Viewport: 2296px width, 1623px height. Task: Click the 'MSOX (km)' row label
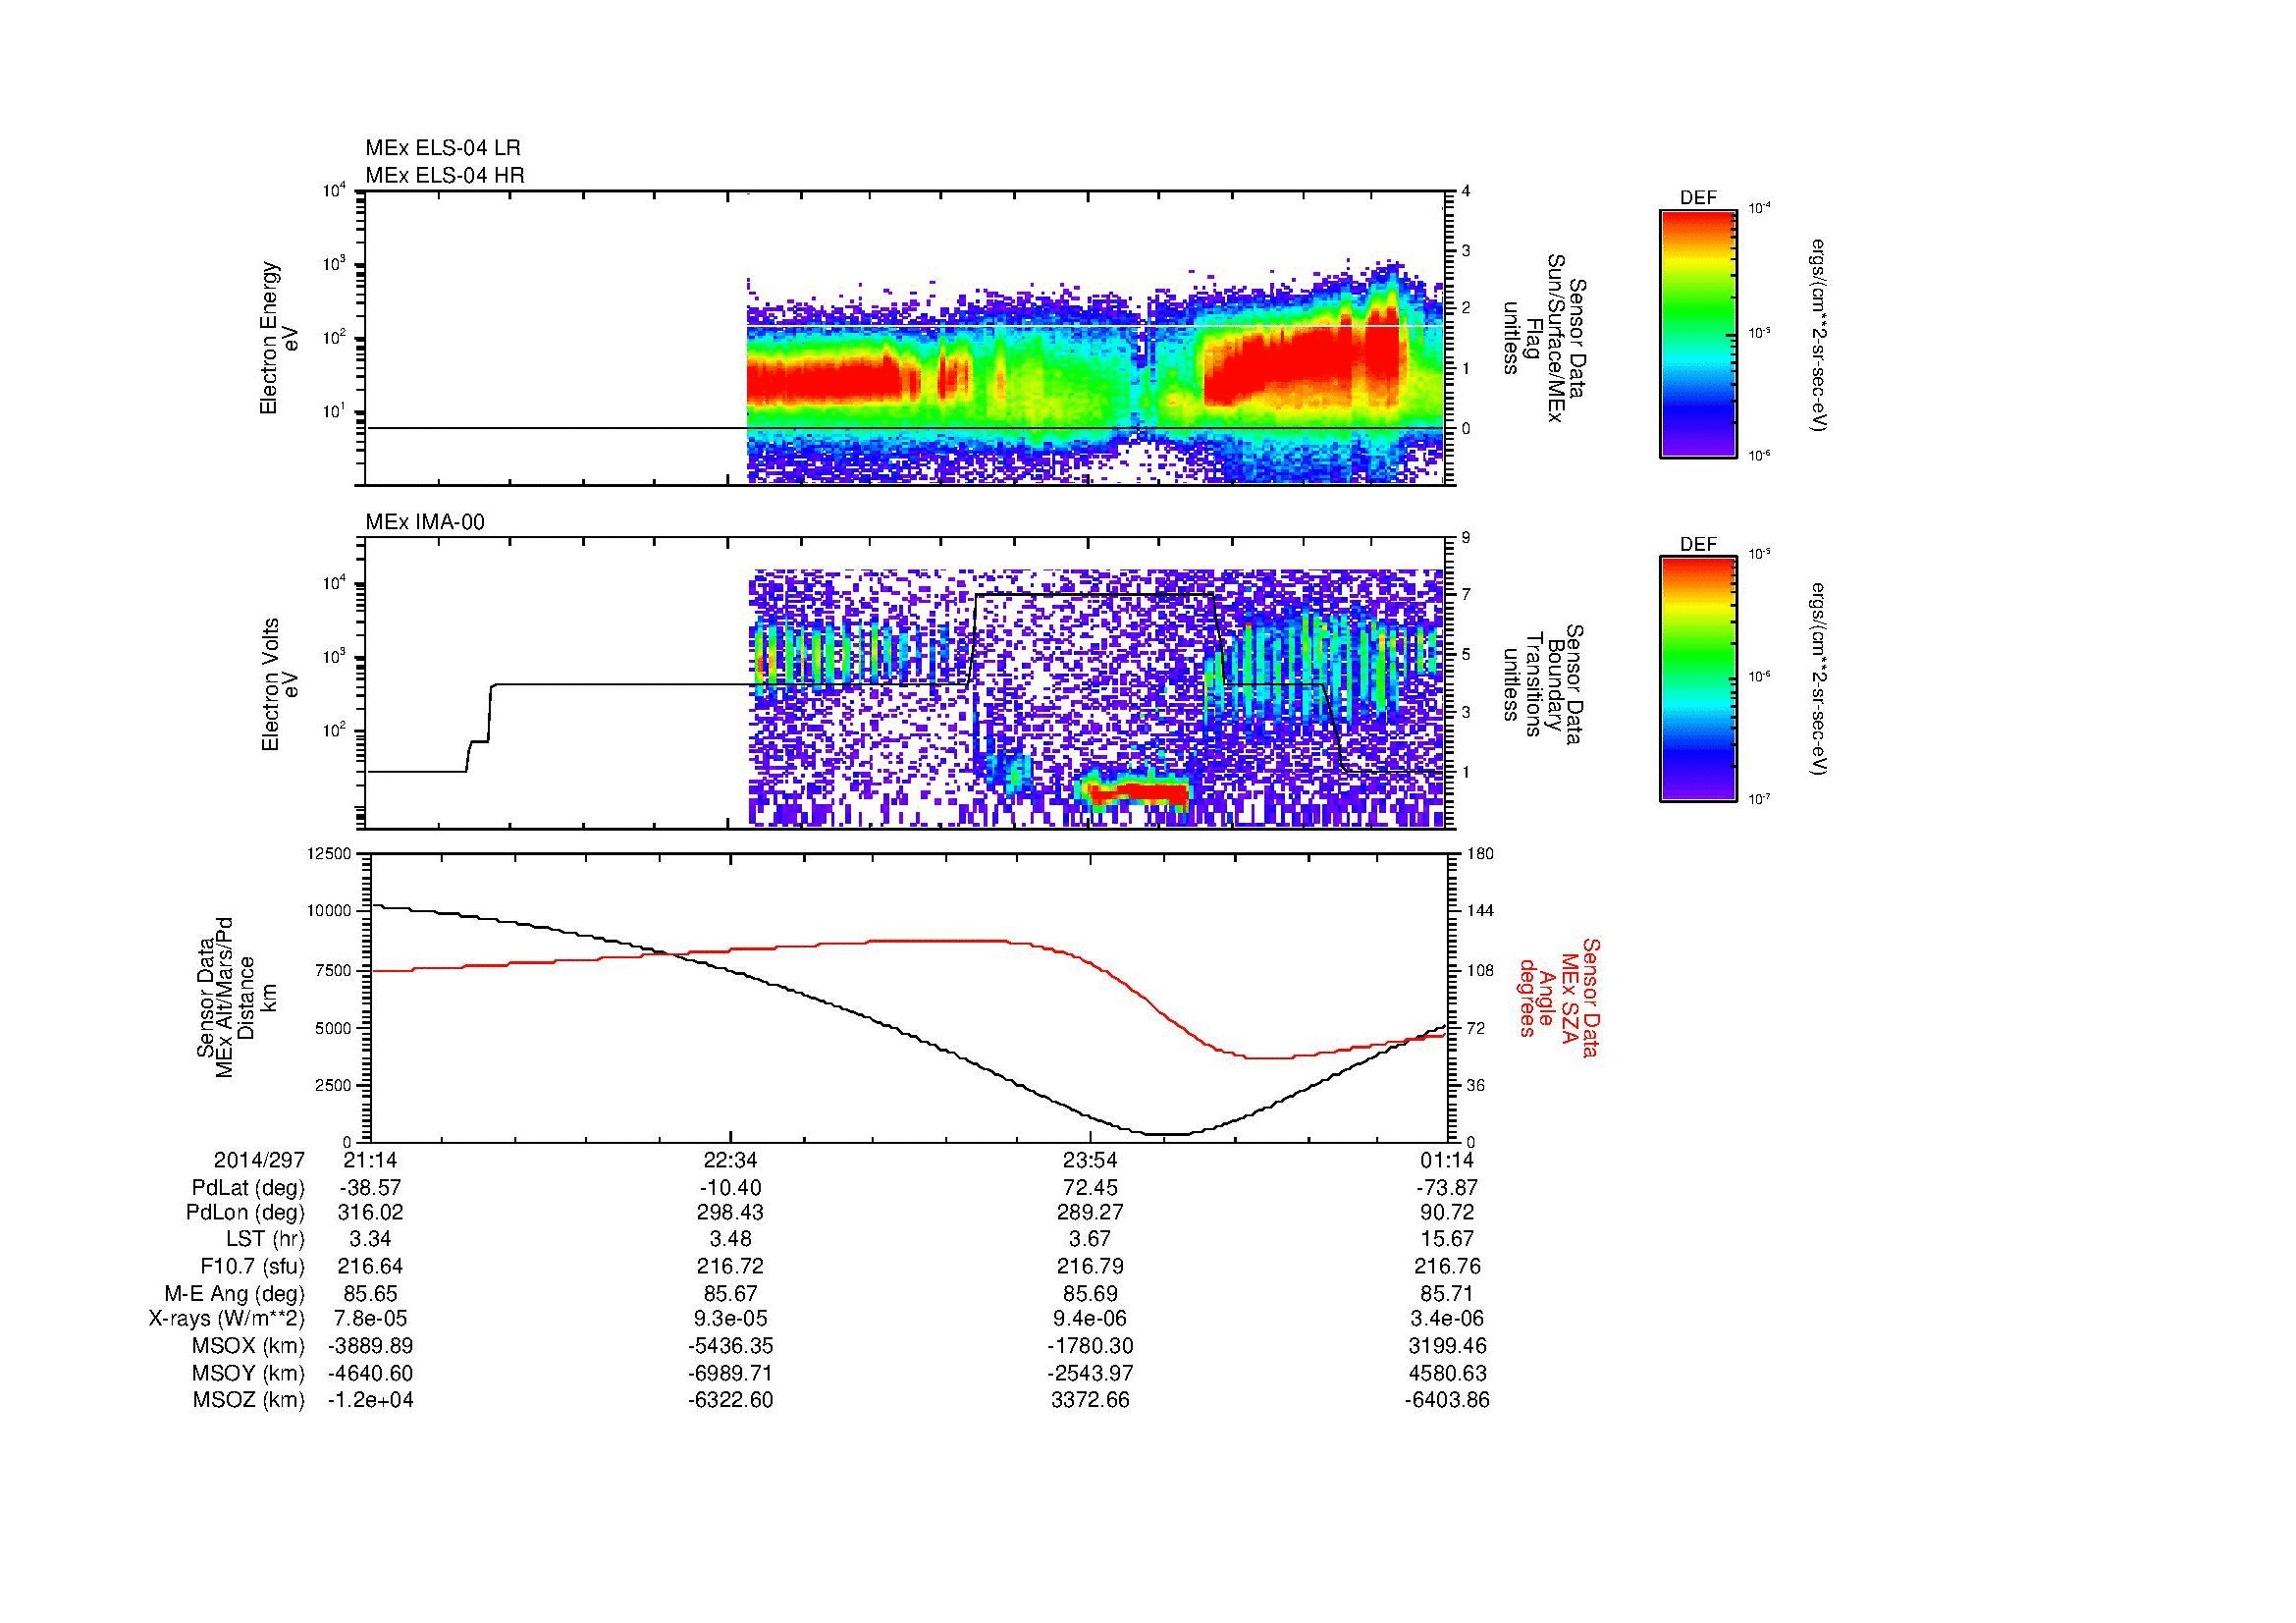click(x=249, y=1346)
